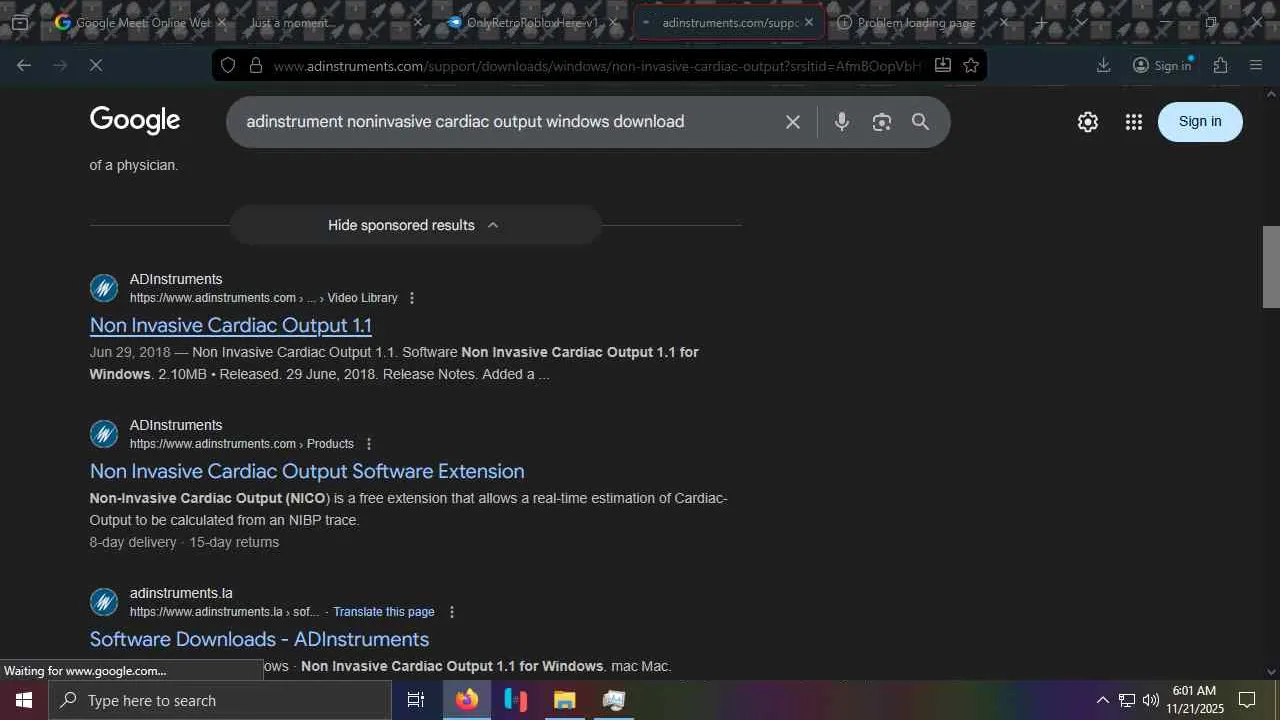Click the Firefox back arrow button
1280x720 pixels.
point(24,65)
